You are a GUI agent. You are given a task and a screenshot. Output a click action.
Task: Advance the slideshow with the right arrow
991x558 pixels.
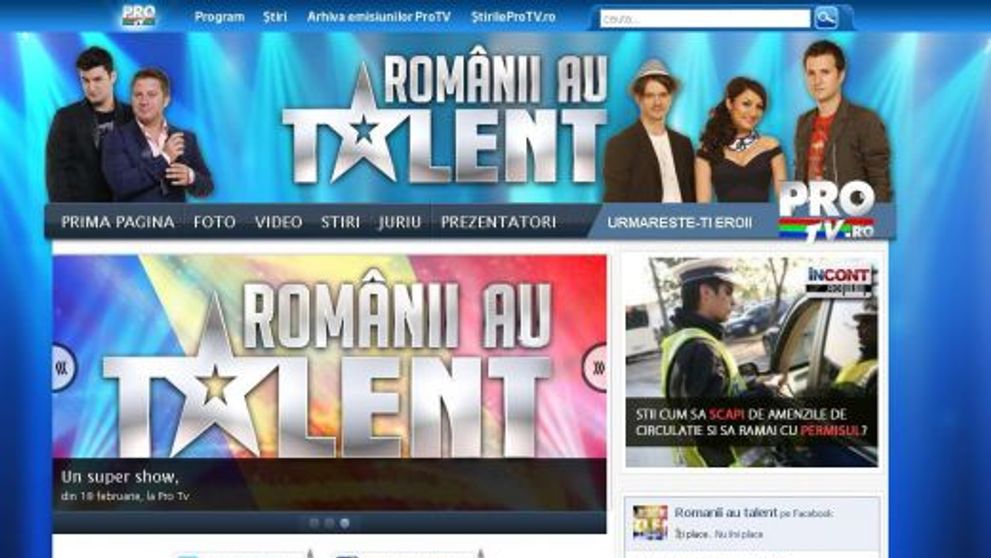[595, 367]
